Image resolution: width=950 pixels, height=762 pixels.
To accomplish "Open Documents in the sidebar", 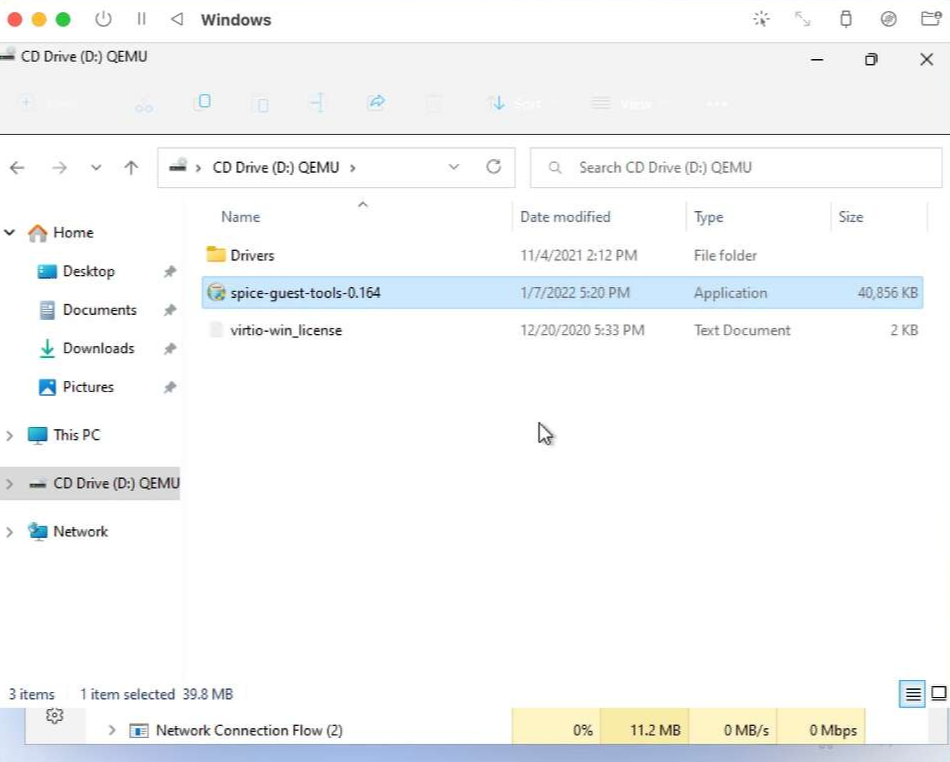I will (x=99, y=310).
